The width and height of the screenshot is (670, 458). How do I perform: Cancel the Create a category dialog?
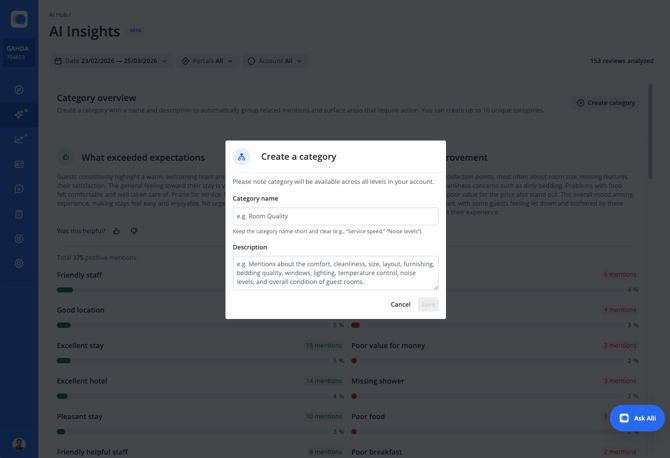pyautogui.click(x=400, y=304)
